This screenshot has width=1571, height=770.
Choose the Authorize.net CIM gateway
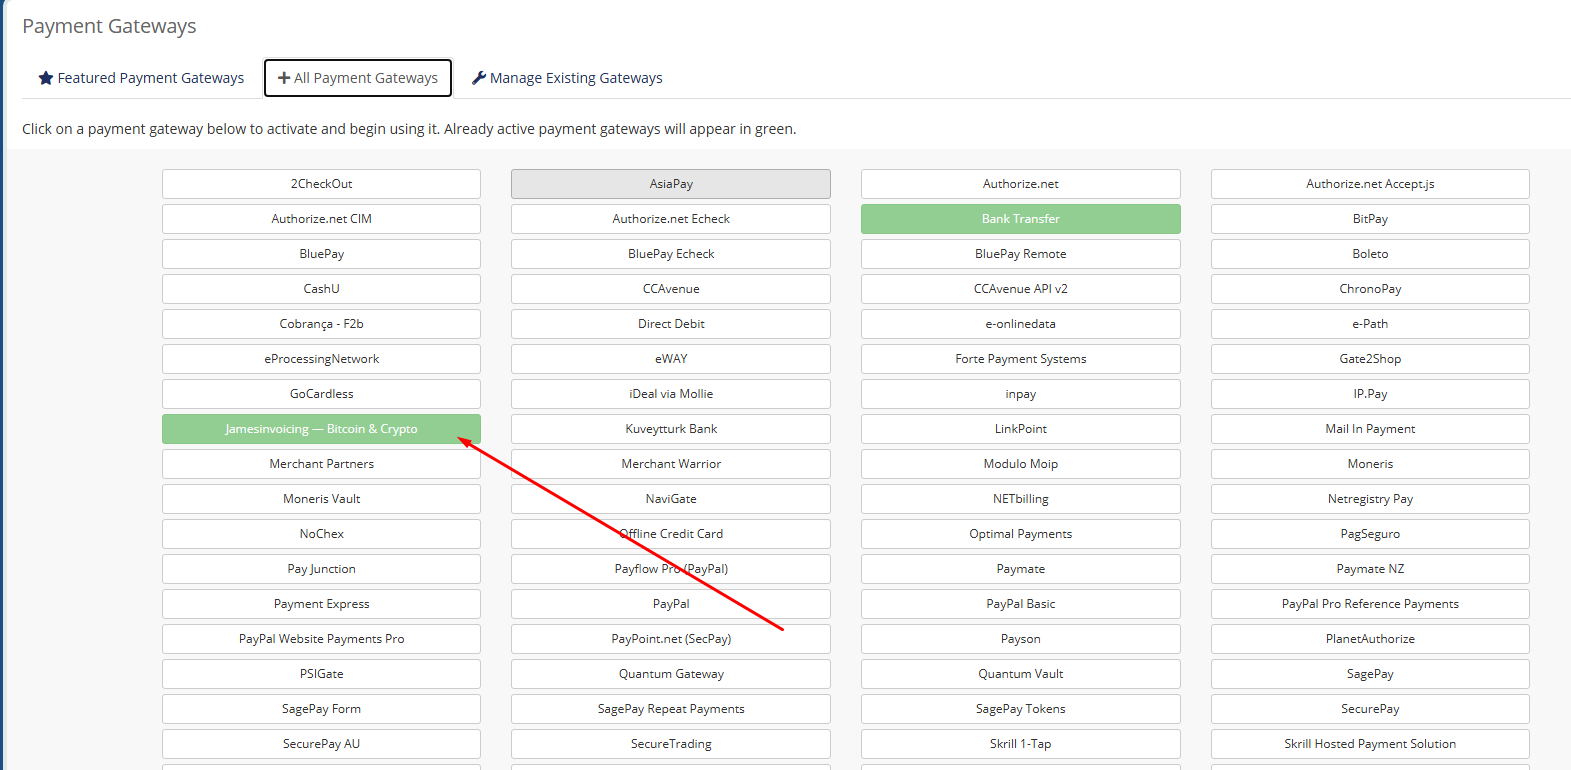coord(321,219)
